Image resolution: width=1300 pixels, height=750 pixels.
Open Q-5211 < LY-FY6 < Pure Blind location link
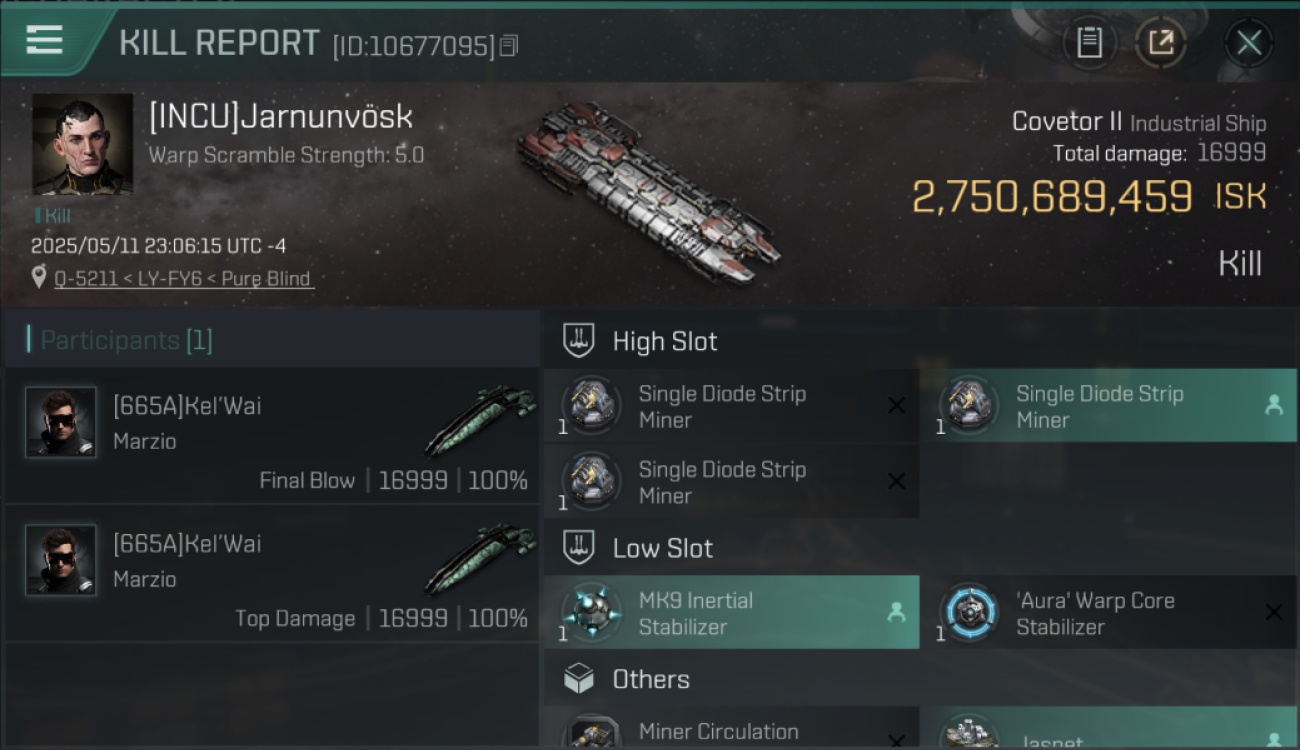tap(182, 278)
